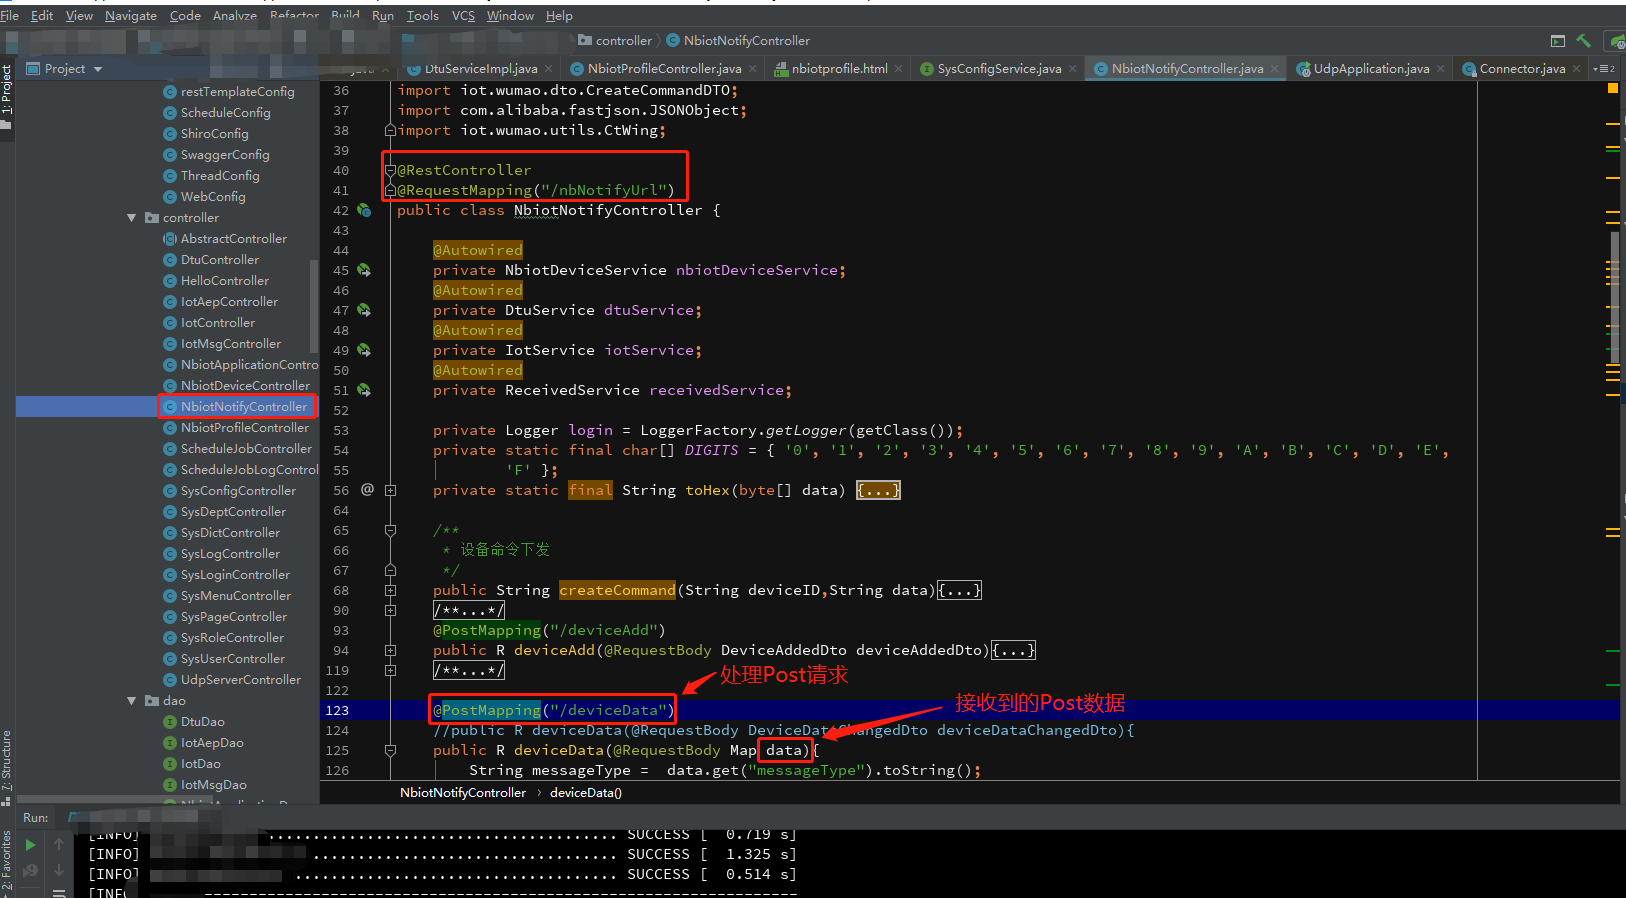Close the UdpApplication.java tab
This screenshot has height=898, width=1626.
tap(1441, 69)
